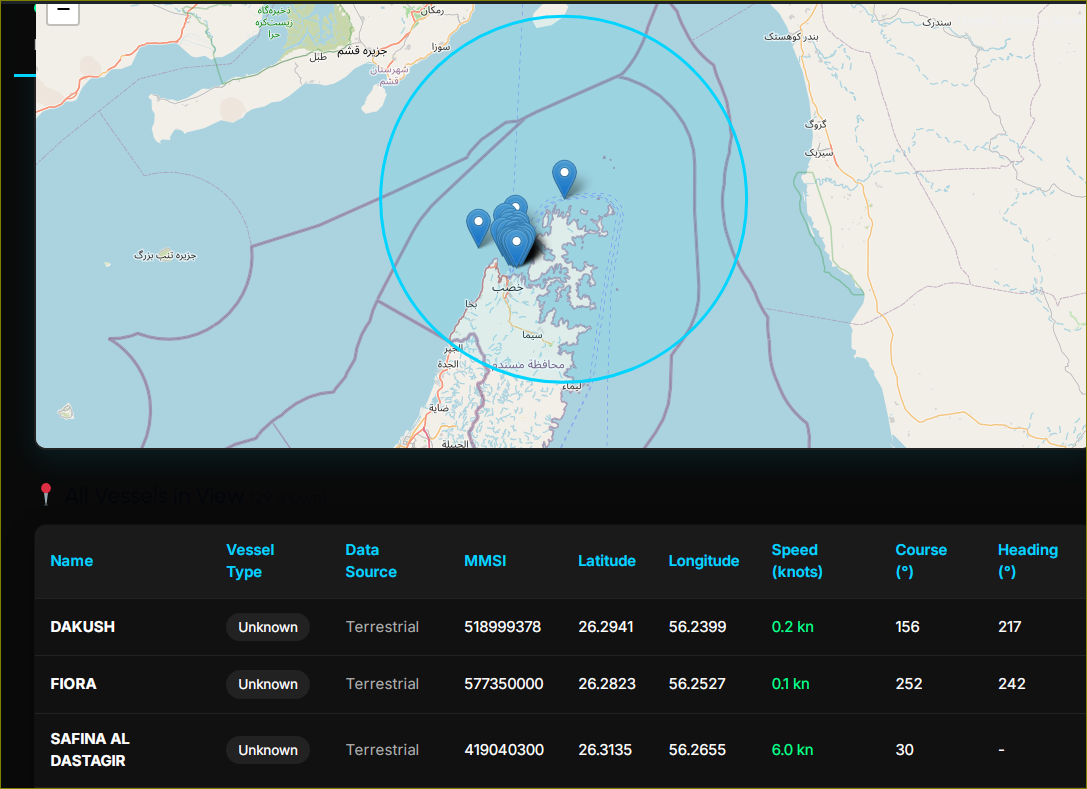Image resolution: width=1087 pixels, height=789 pixels.
Task: Click the All Vessels in View heading
Action: 154,495
